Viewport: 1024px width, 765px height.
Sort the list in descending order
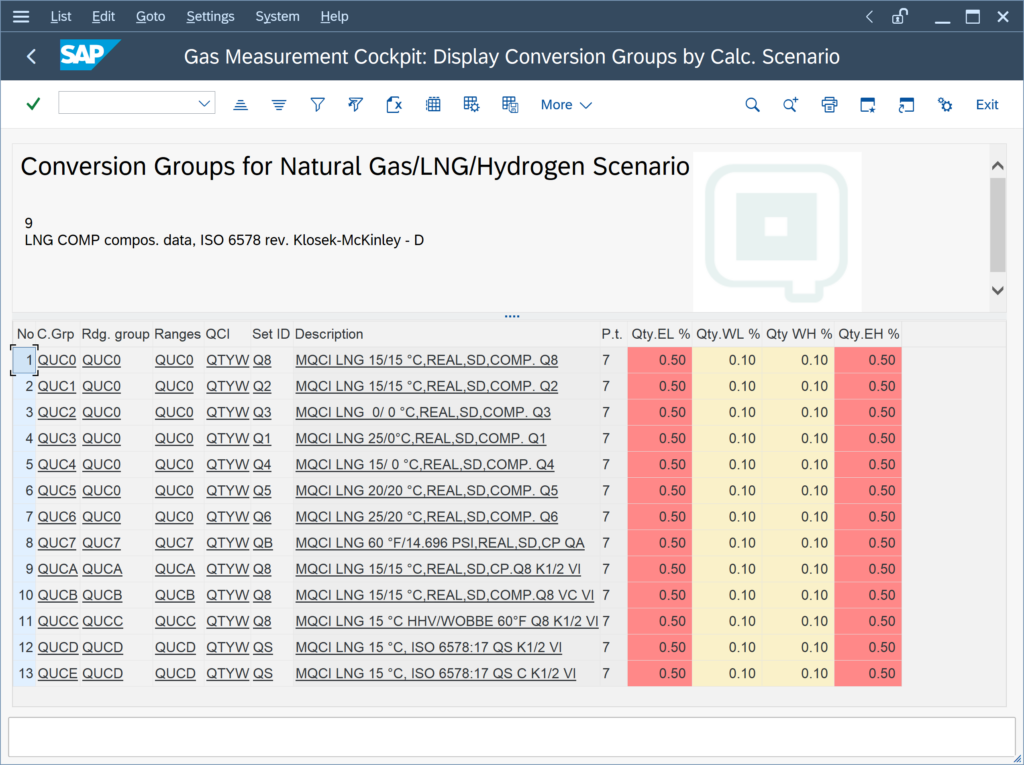click(x=279, y=105)
